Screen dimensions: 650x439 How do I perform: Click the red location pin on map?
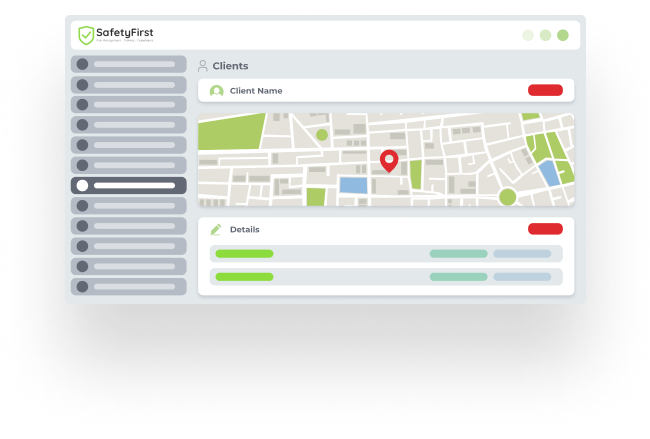point(389,160)
